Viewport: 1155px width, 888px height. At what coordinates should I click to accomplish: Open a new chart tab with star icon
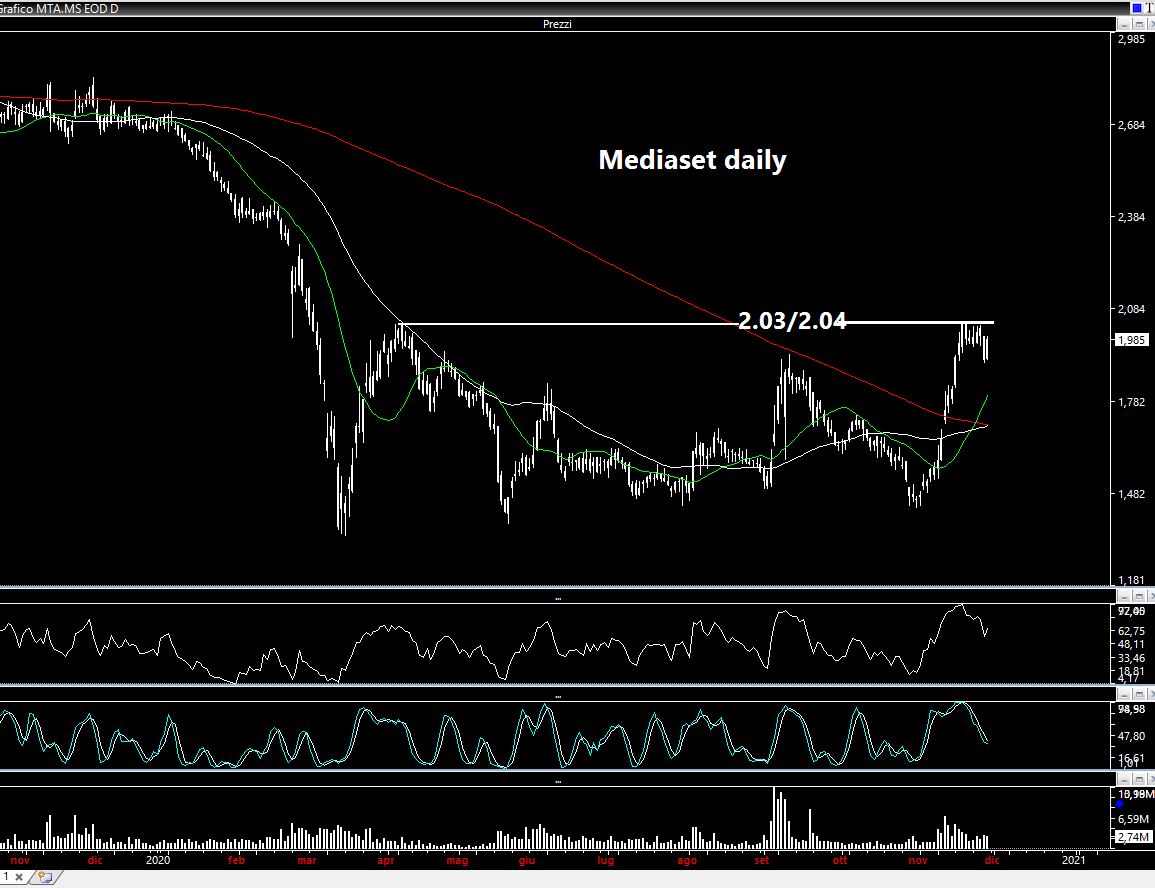point(45,877)
